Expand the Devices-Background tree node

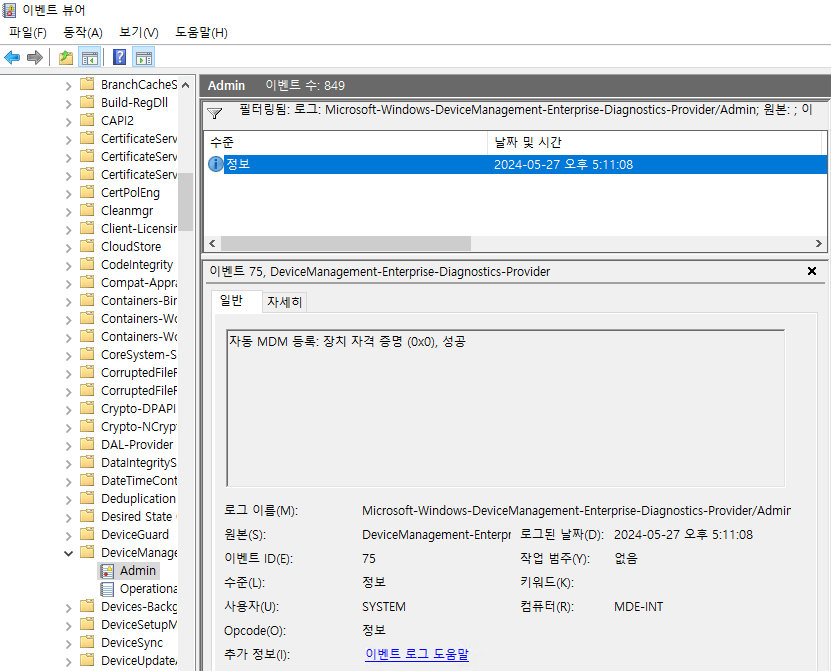(x=68, y=608)
